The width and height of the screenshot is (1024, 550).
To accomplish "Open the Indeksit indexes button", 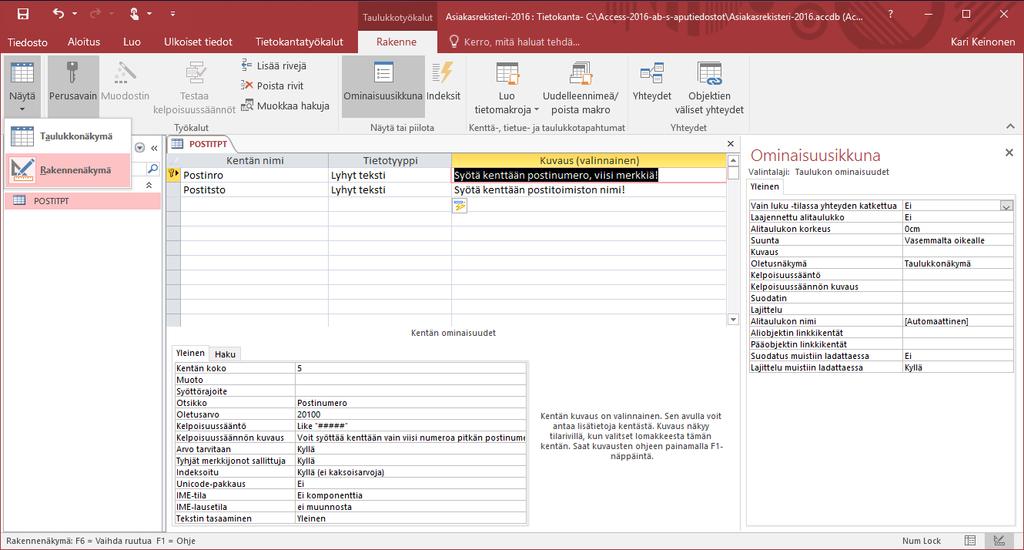I will pos(443,82).
